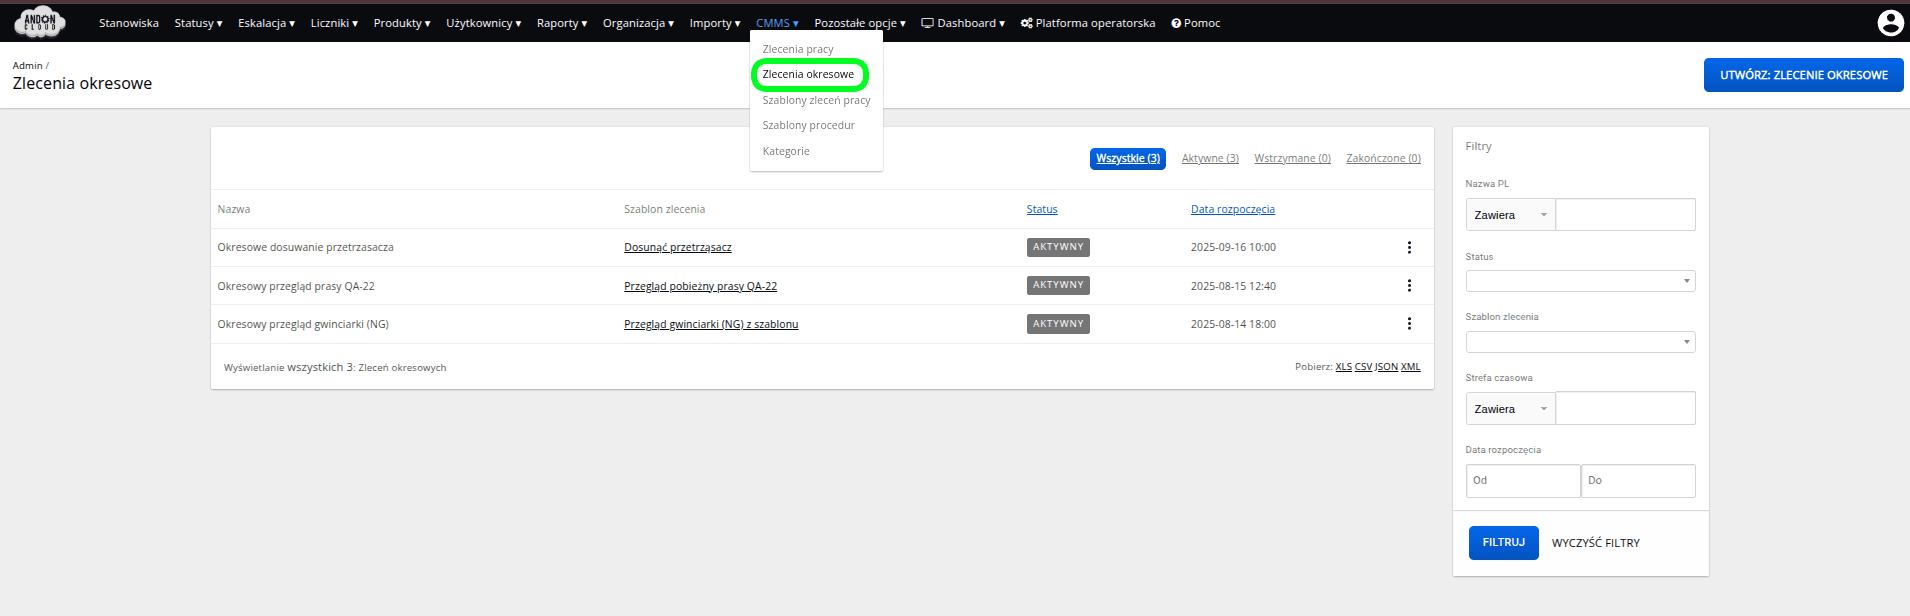Open actions menu for Okresowe dosuwanie przetrzasacza
The image size is (1910, 616).
click(1409, 248)
